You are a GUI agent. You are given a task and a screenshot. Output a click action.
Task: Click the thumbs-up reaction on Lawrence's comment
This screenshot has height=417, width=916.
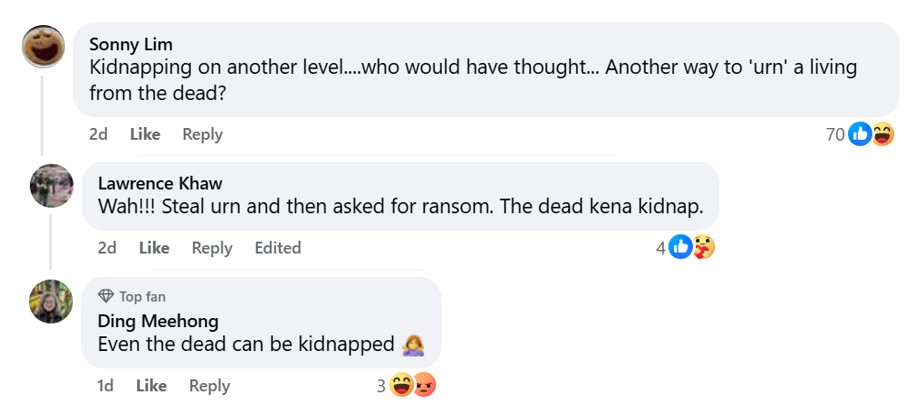[680, 247]
